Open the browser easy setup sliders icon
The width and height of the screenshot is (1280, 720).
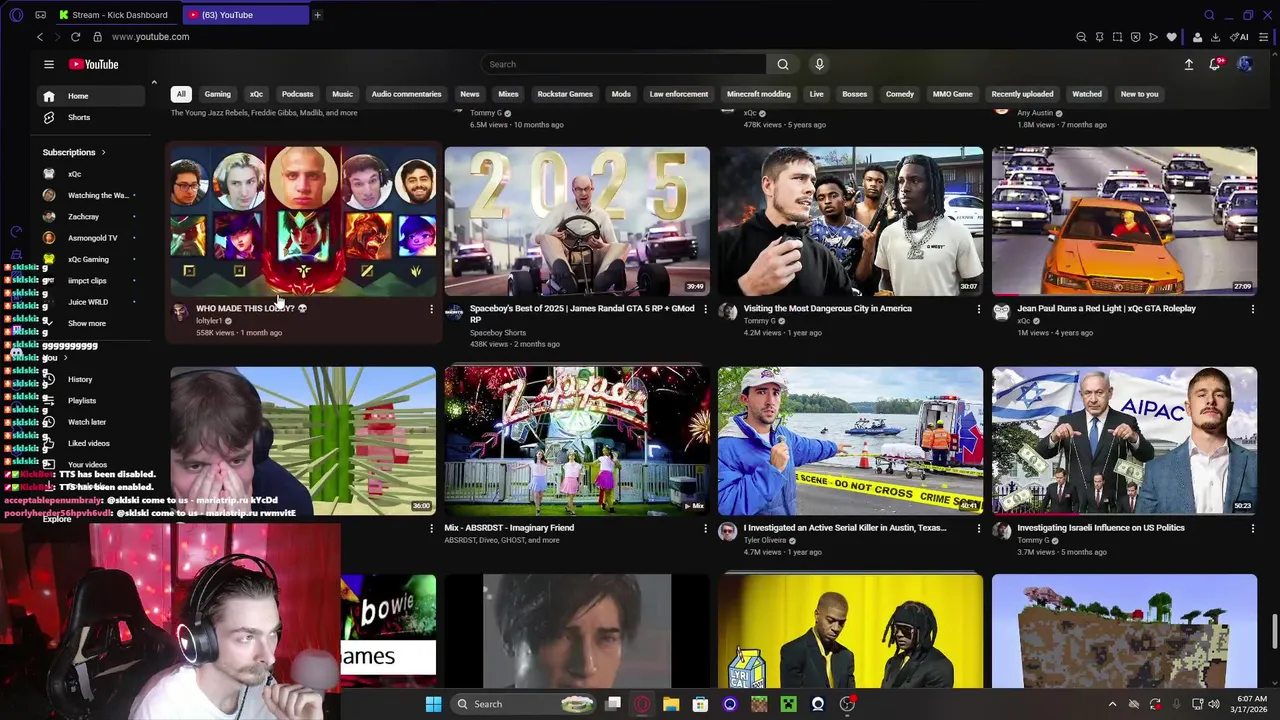[x=1264, y=37]
